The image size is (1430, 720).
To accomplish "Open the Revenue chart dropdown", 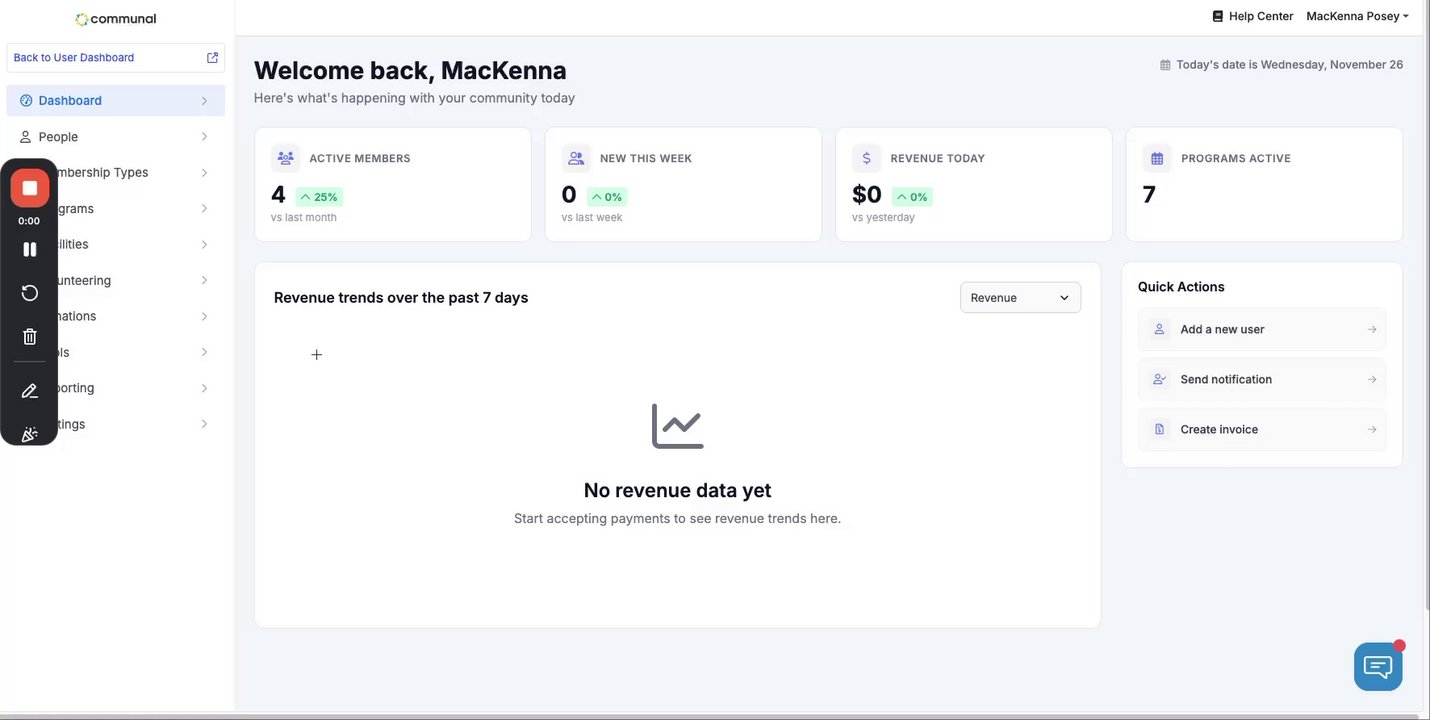I will coord(1020,298).
